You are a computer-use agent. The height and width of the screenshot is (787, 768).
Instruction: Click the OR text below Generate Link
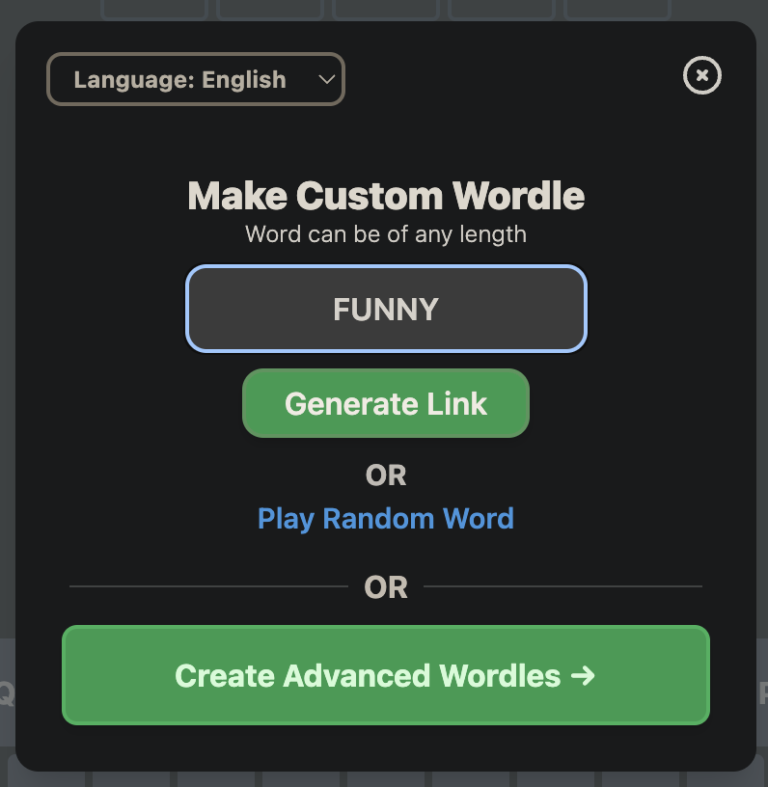[386, 475]
